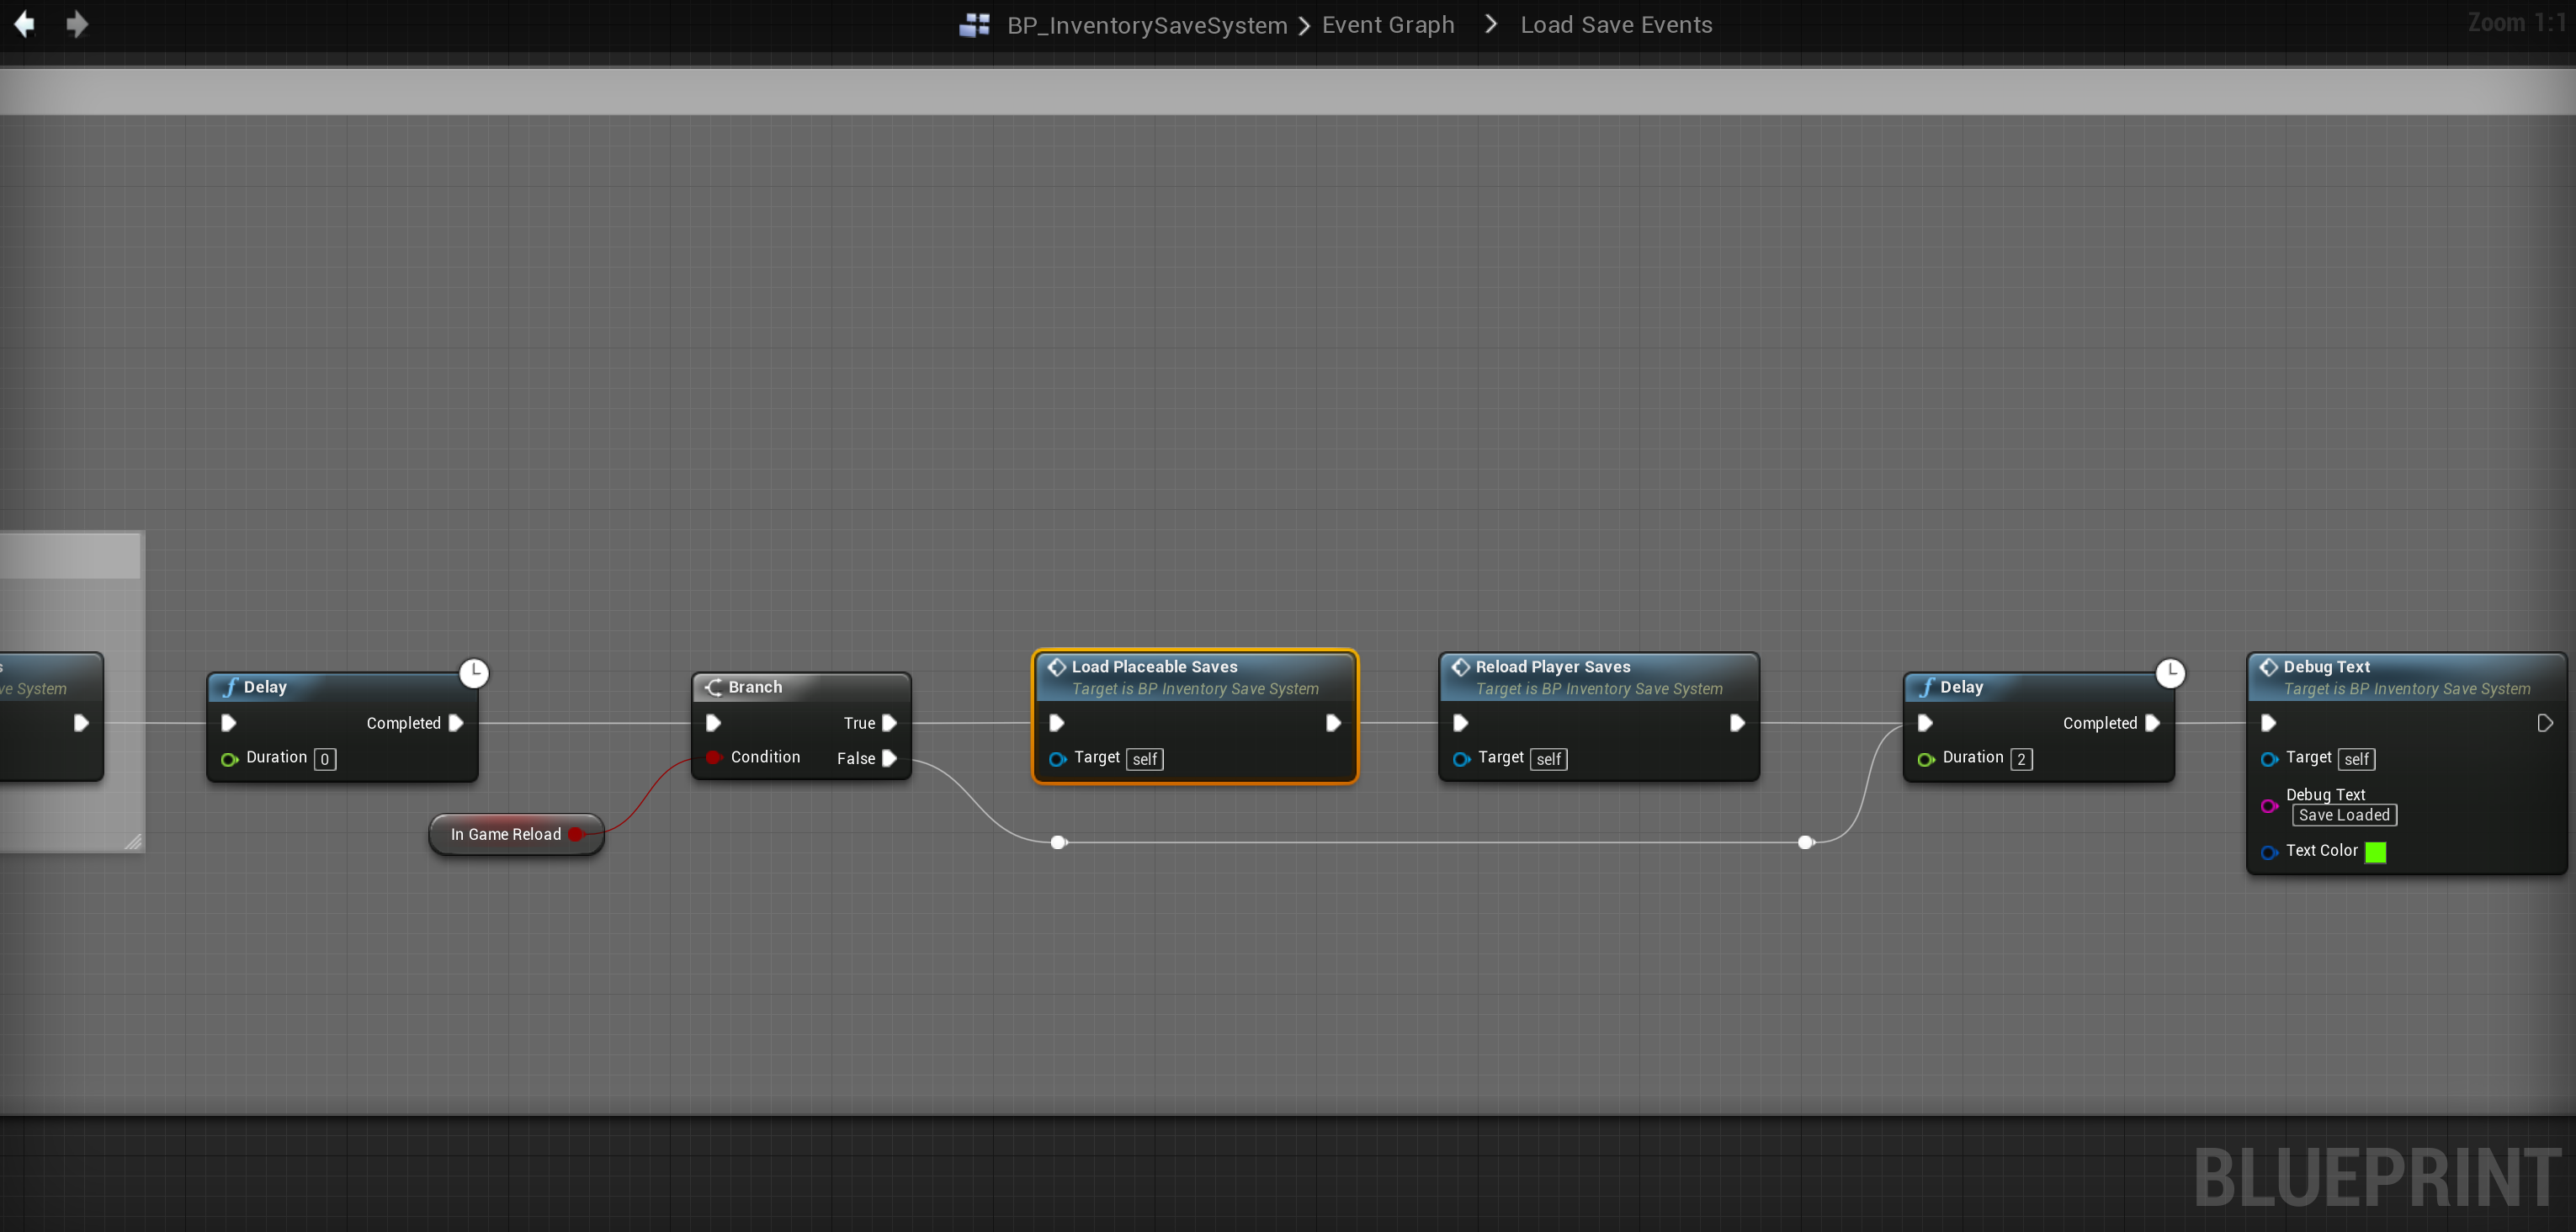This screenshot has height=1232, width=2576.
Task: Click the Reload Player Saves diamond icon
Action: click(x=1460, y=667)
